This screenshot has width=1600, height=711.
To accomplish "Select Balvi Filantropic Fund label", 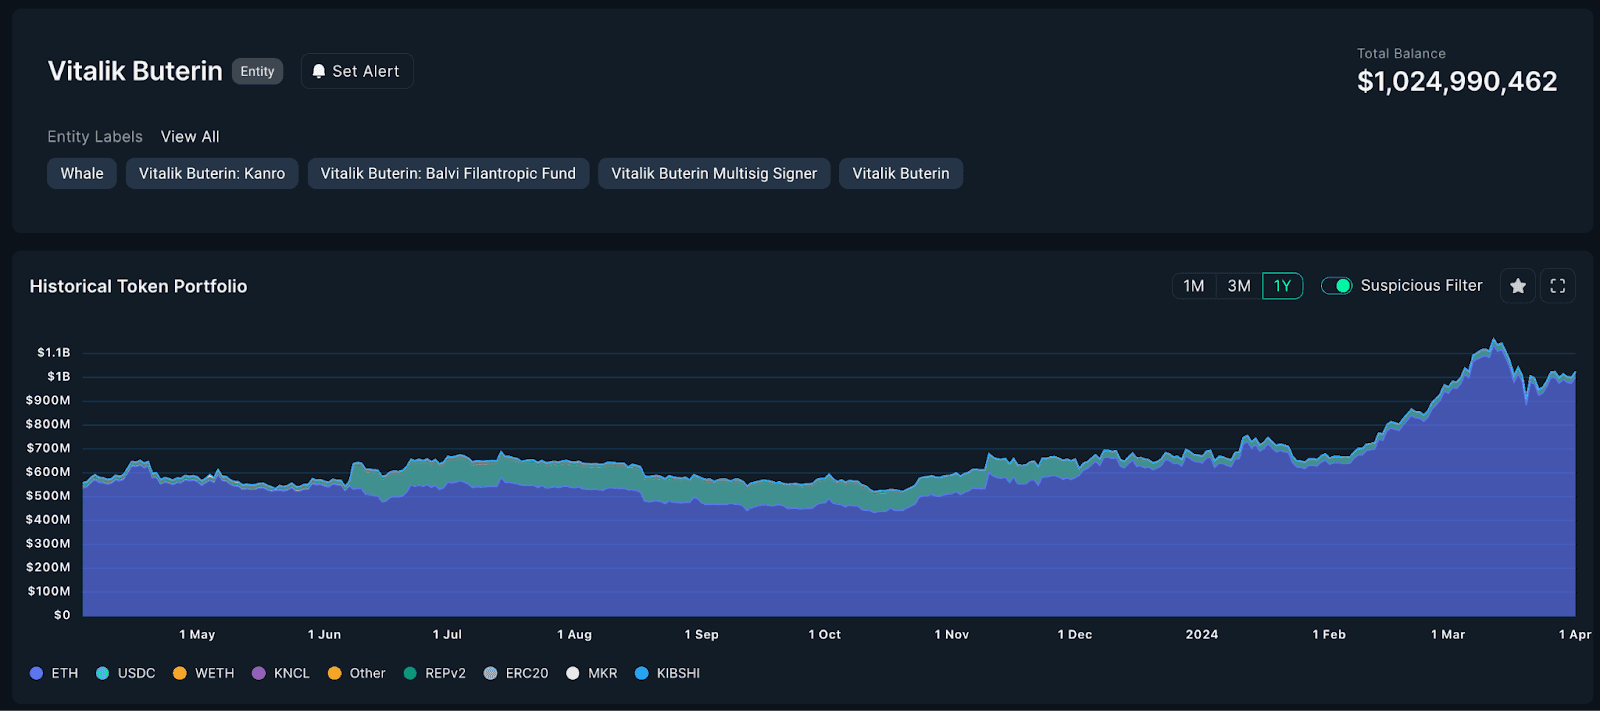I will point(448,174).
